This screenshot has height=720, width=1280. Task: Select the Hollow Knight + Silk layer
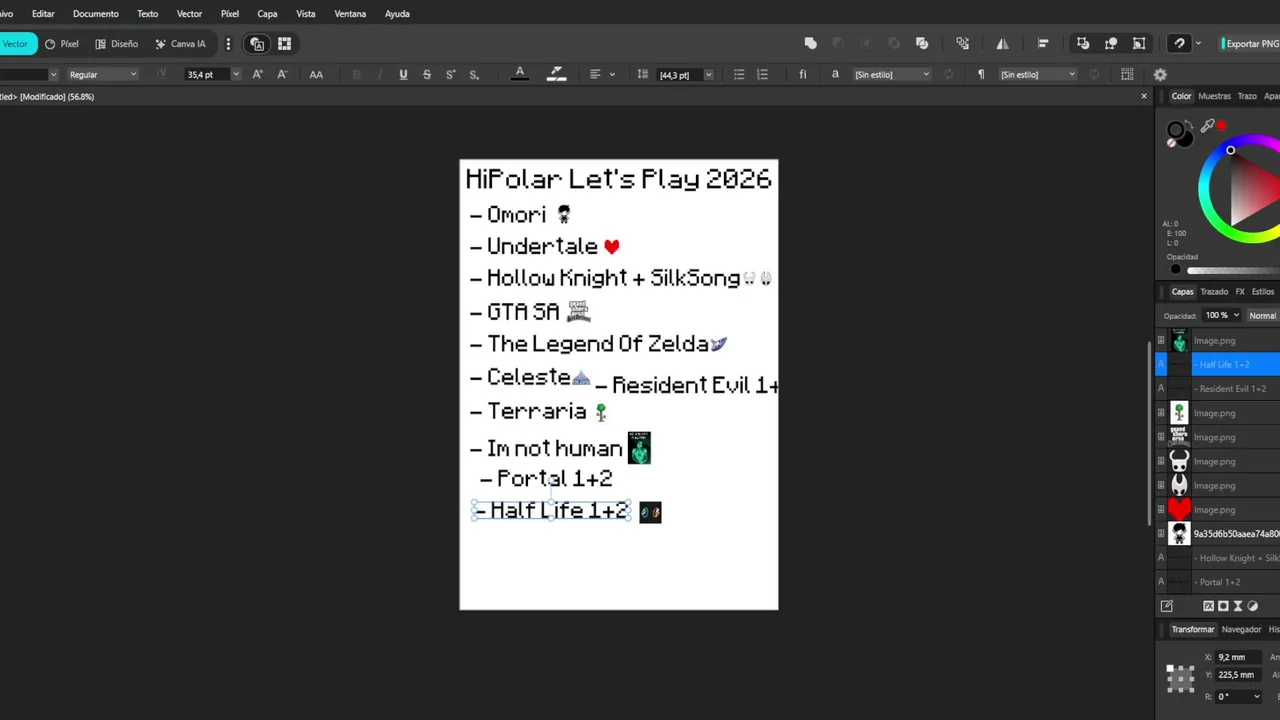pos(1218,558)
